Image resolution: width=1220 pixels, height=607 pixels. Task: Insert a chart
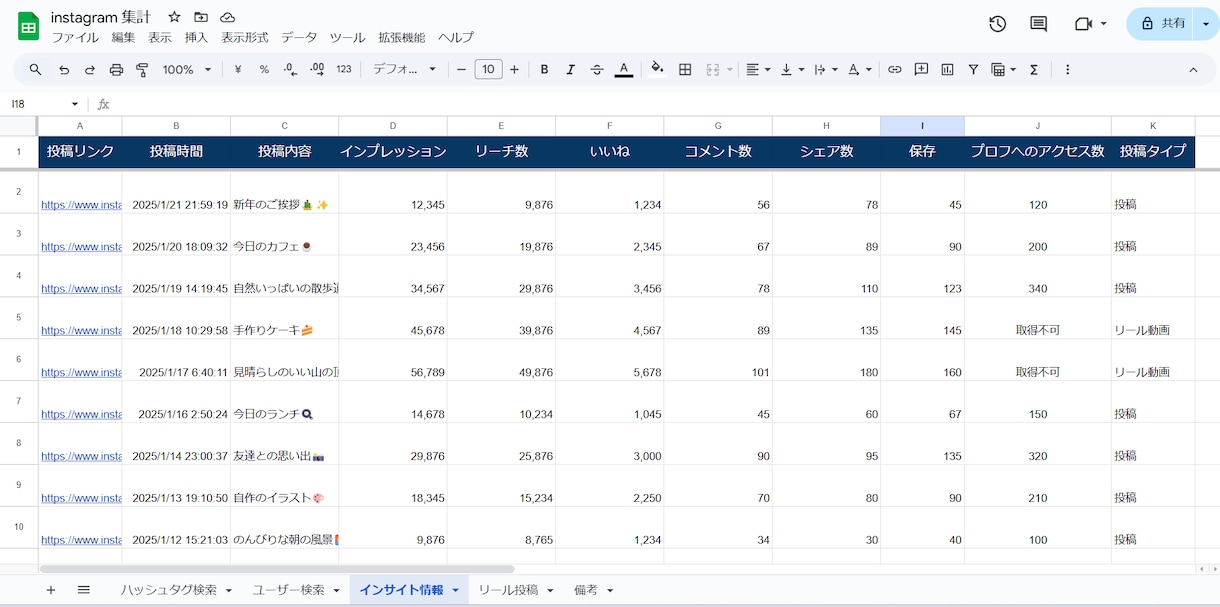tap(947, 70)
